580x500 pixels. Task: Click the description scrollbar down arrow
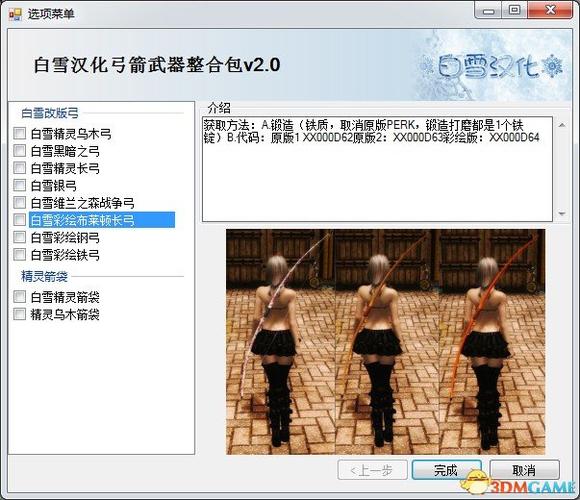(x=562, y=214)
